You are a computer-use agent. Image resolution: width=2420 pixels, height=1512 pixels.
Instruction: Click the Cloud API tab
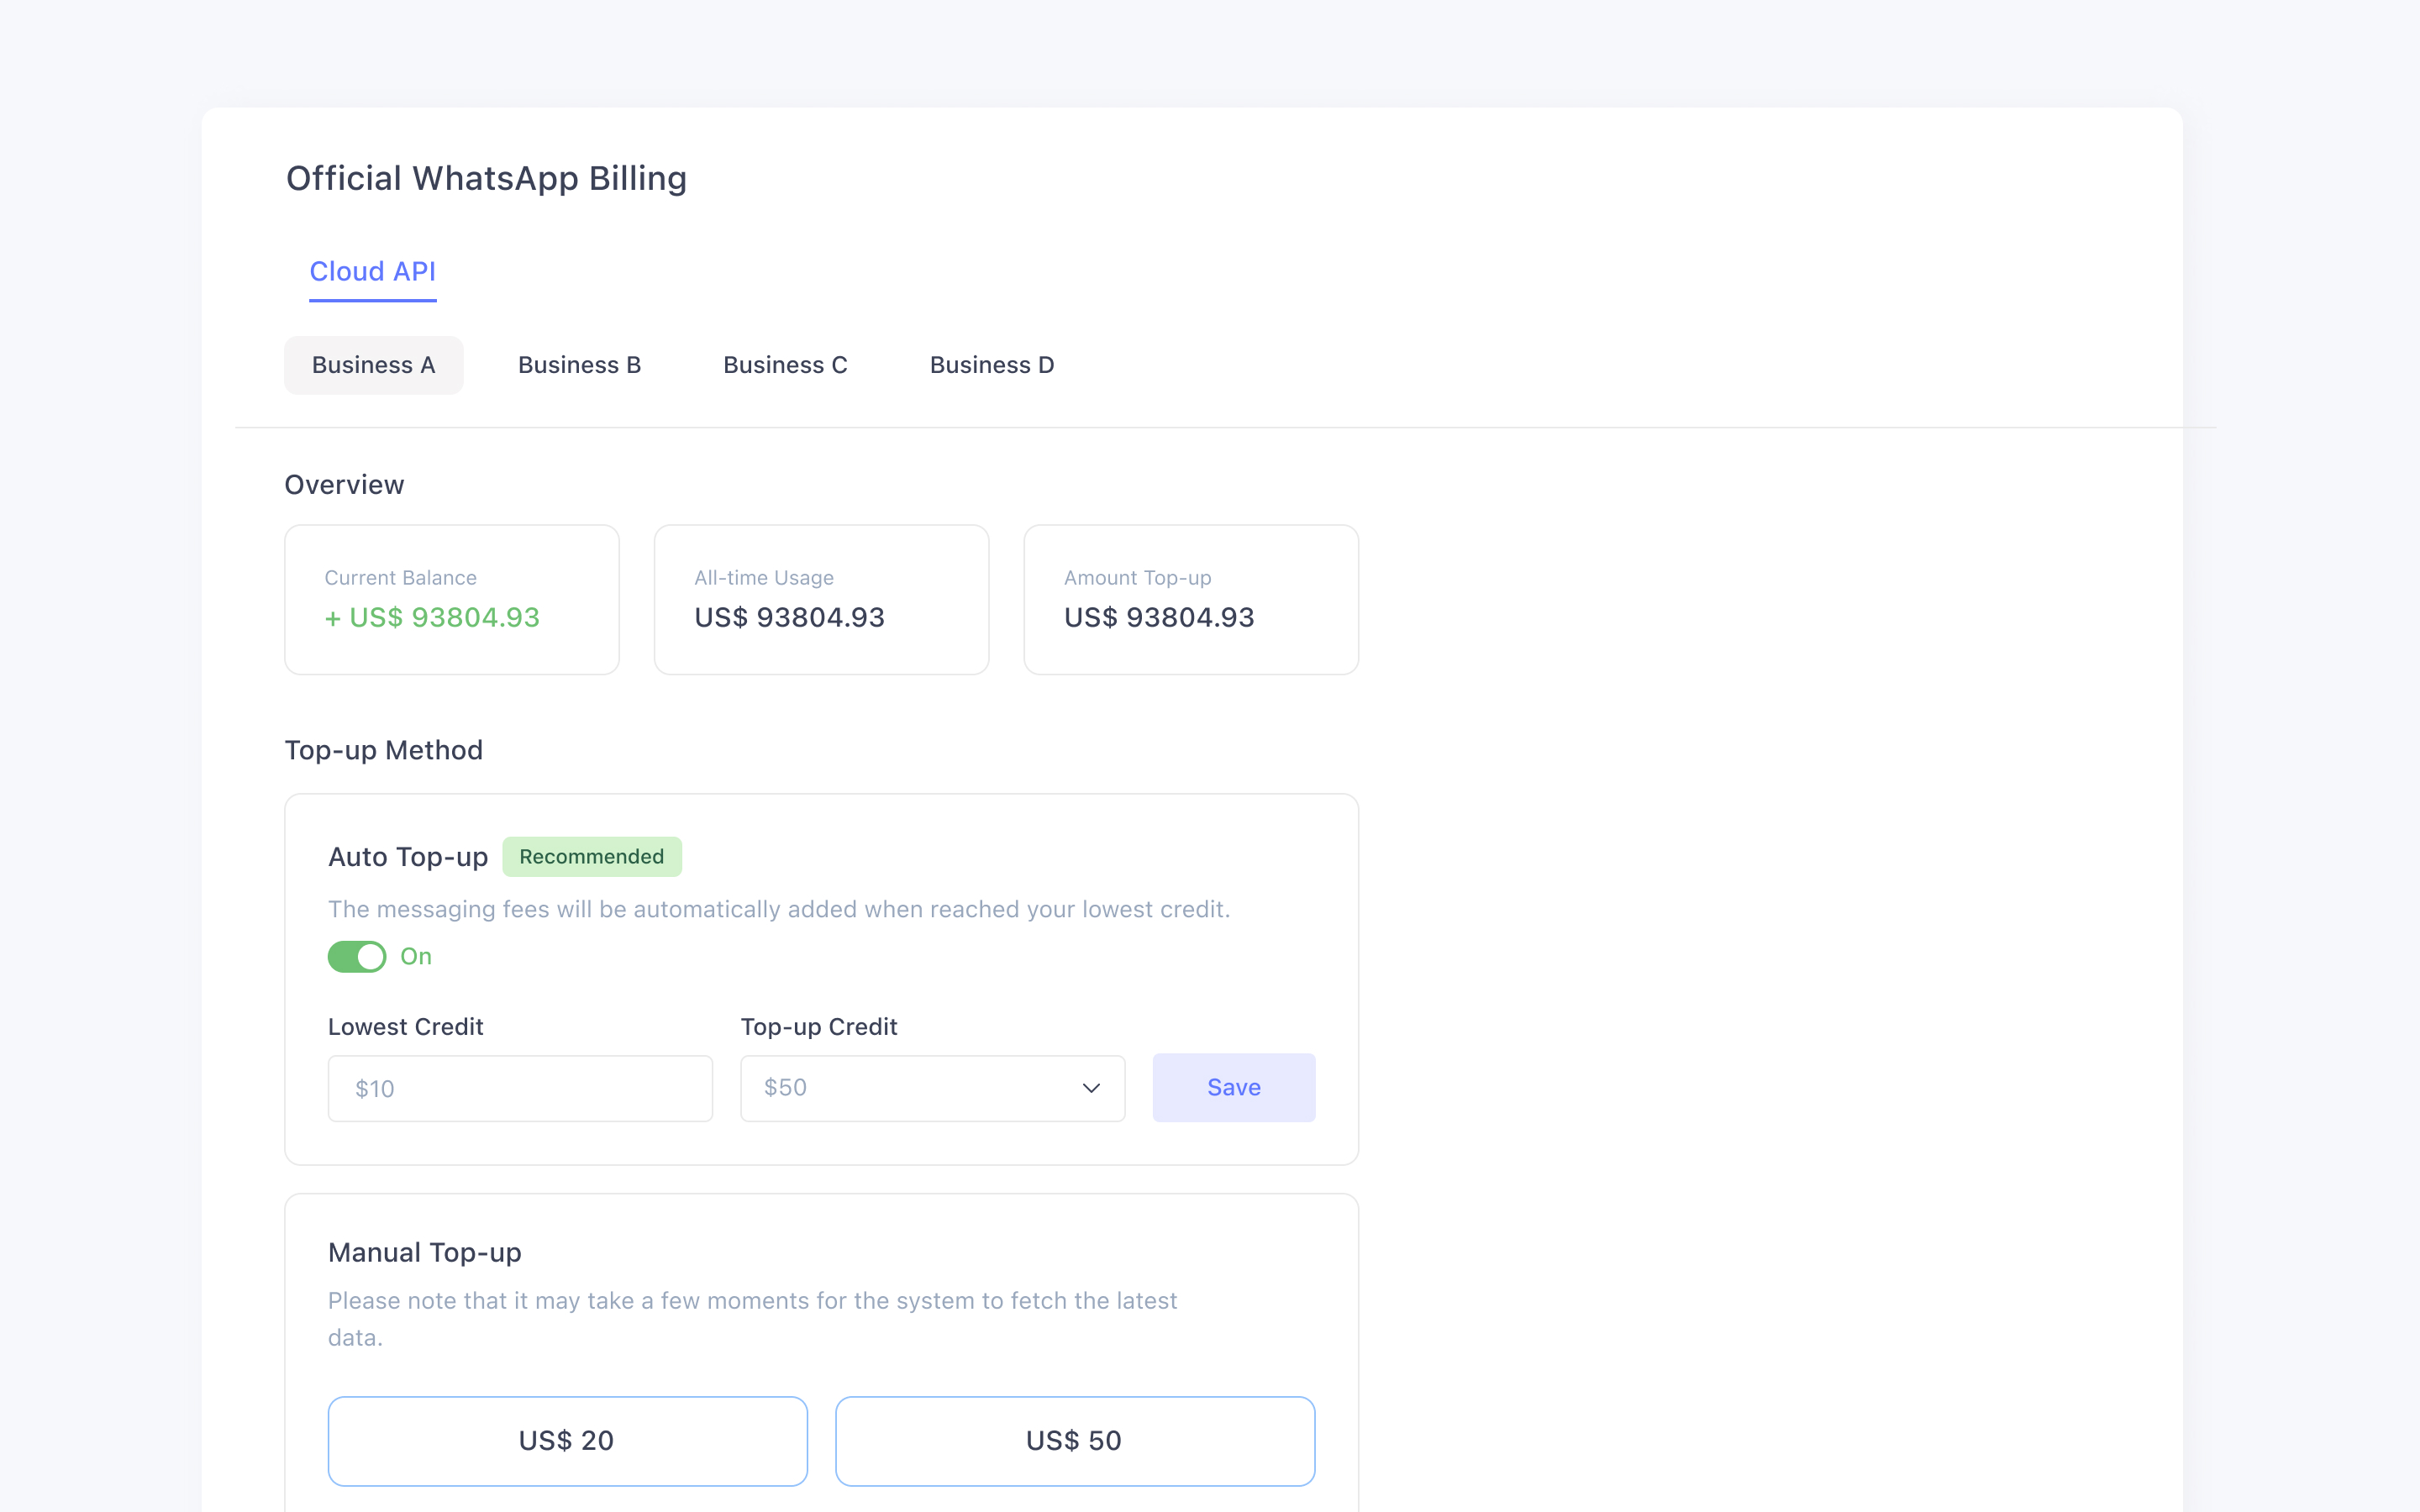tap(371, 270)
